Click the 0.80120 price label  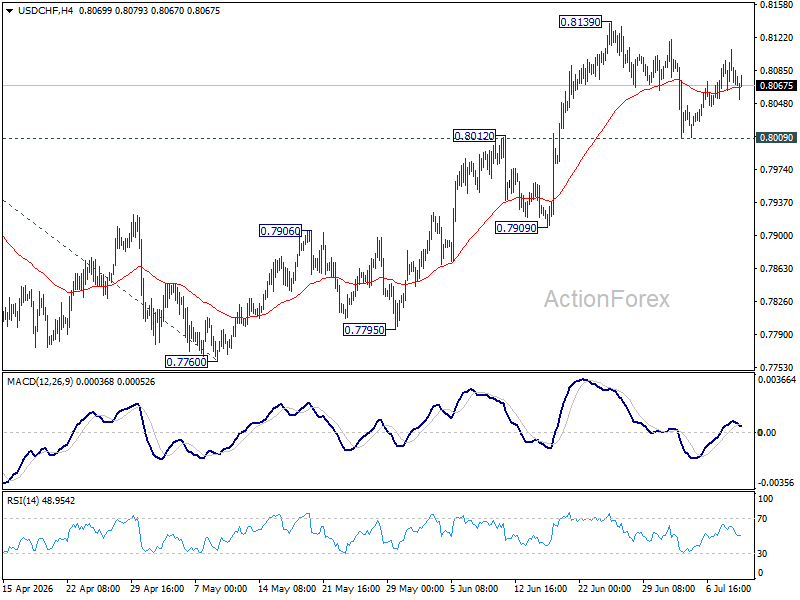tap(474, 136)
